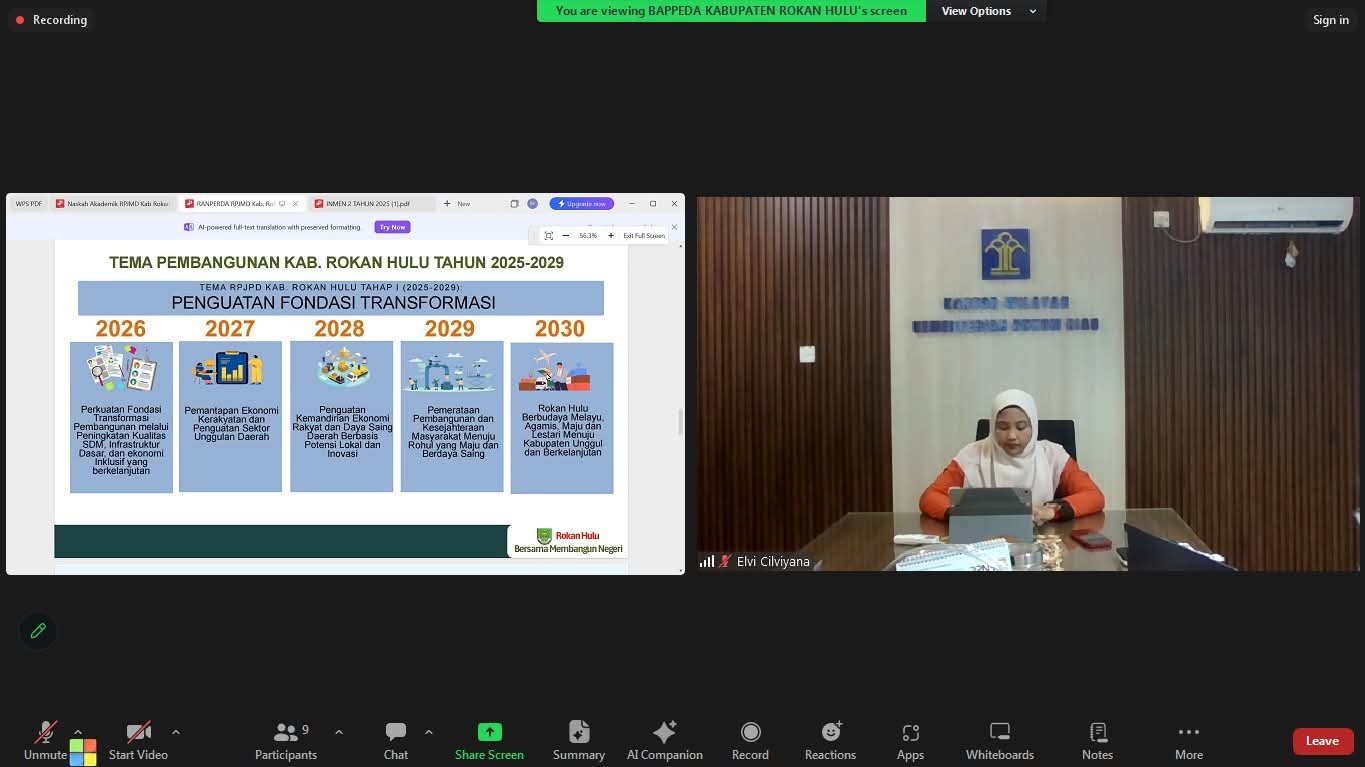Click the green annotation pencil icon
1365x767 pixels.
38,631
